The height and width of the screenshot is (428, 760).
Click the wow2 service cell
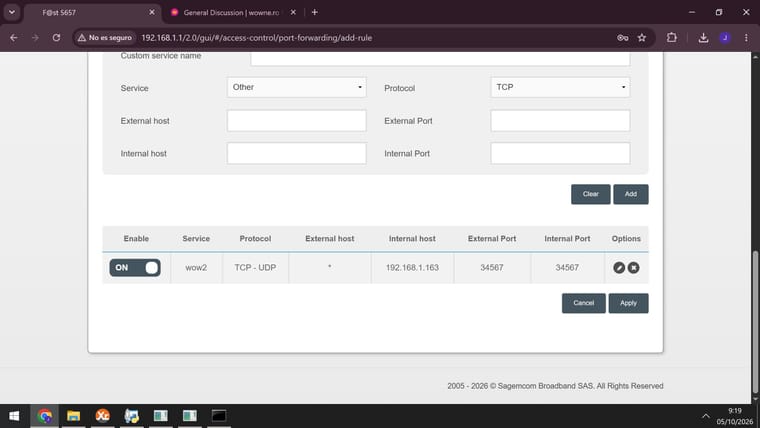coord(196,268)
